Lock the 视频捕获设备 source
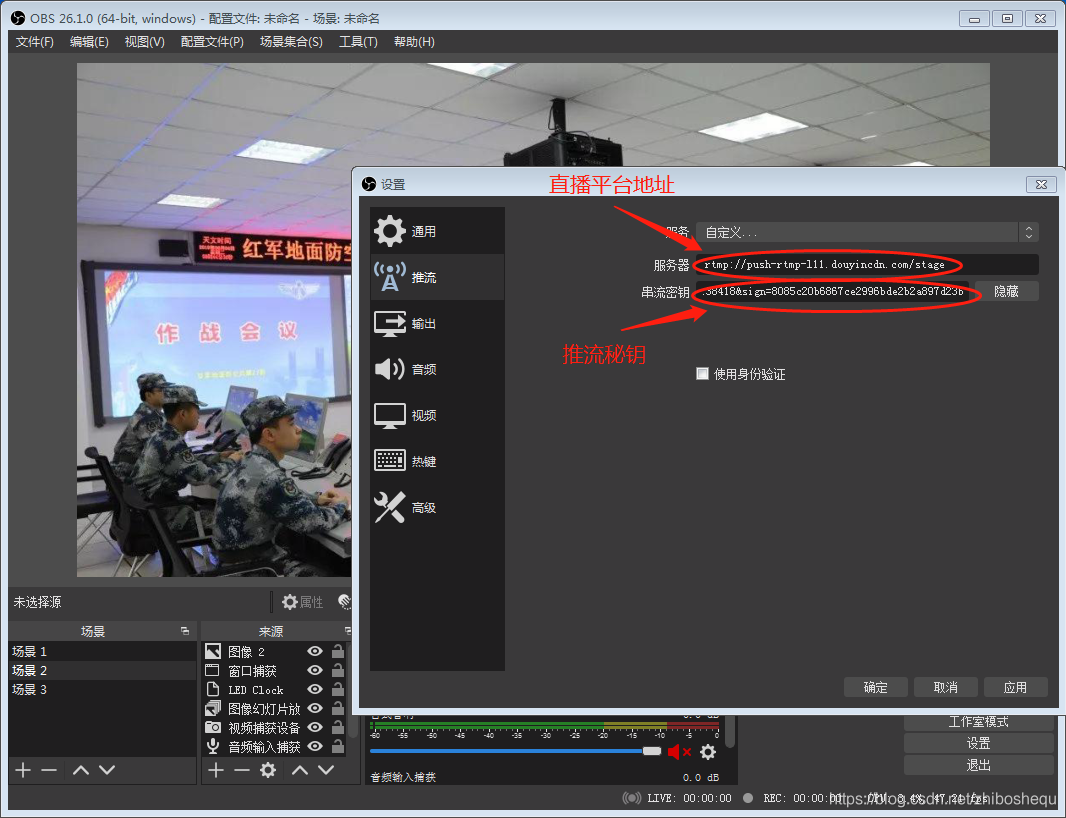The height and width of the screenshot is (818, 1066). click(x=337, y=728)
